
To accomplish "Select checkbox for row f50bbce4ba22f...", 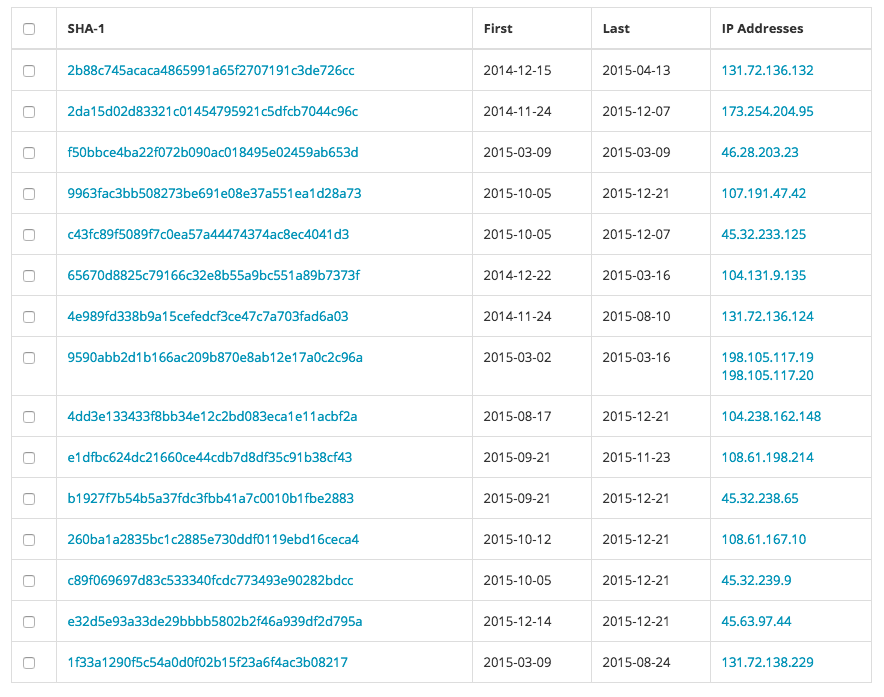I will 29,153.
